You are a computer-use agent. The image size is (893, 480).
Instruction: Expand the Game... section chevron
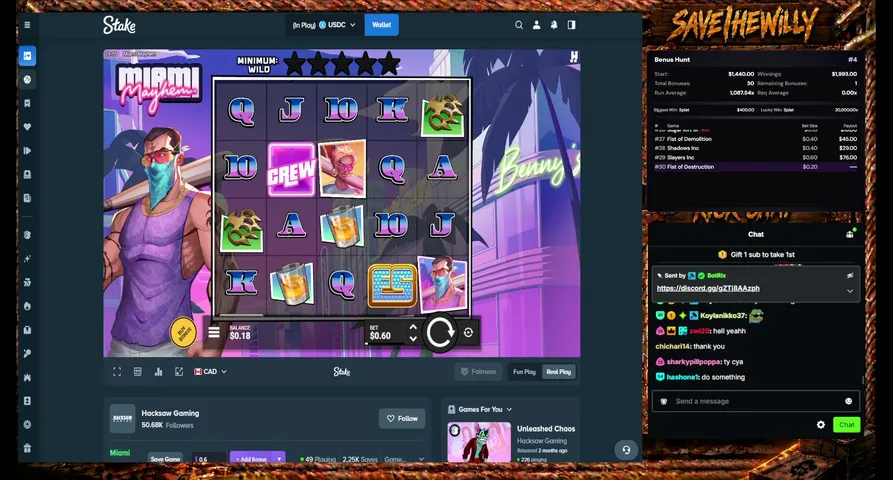coord(421,459)
